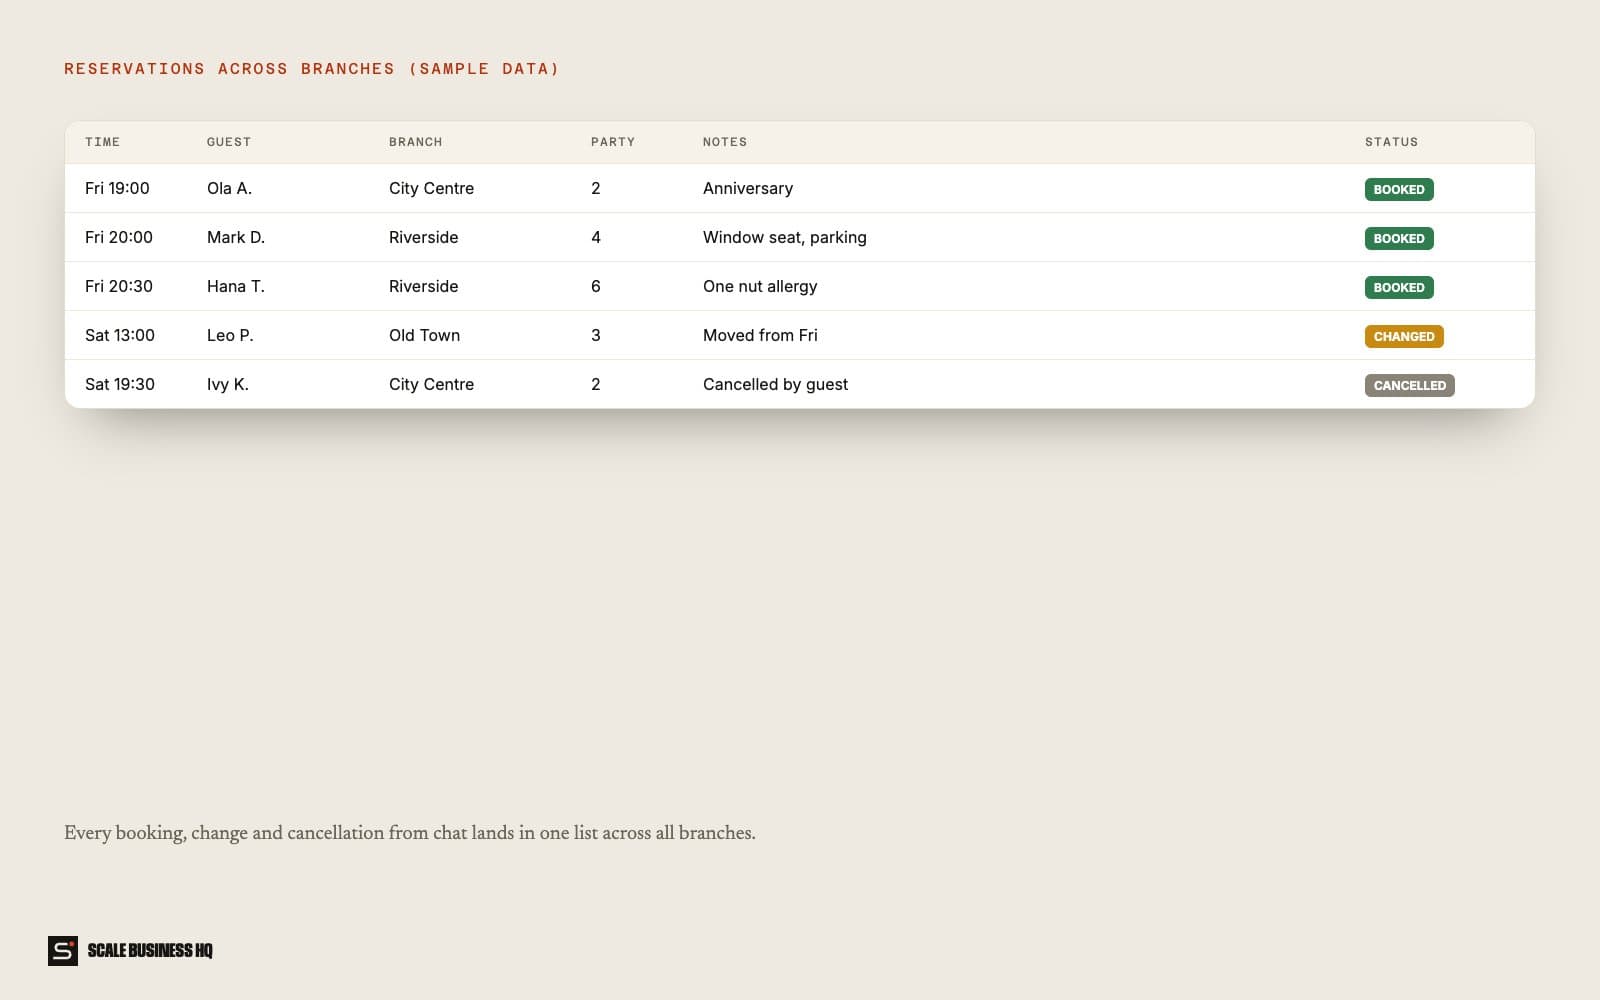Select the "Cancelled by guest" note
The width and height of the screenshot is (1600, 1000).
pos(775,384)
